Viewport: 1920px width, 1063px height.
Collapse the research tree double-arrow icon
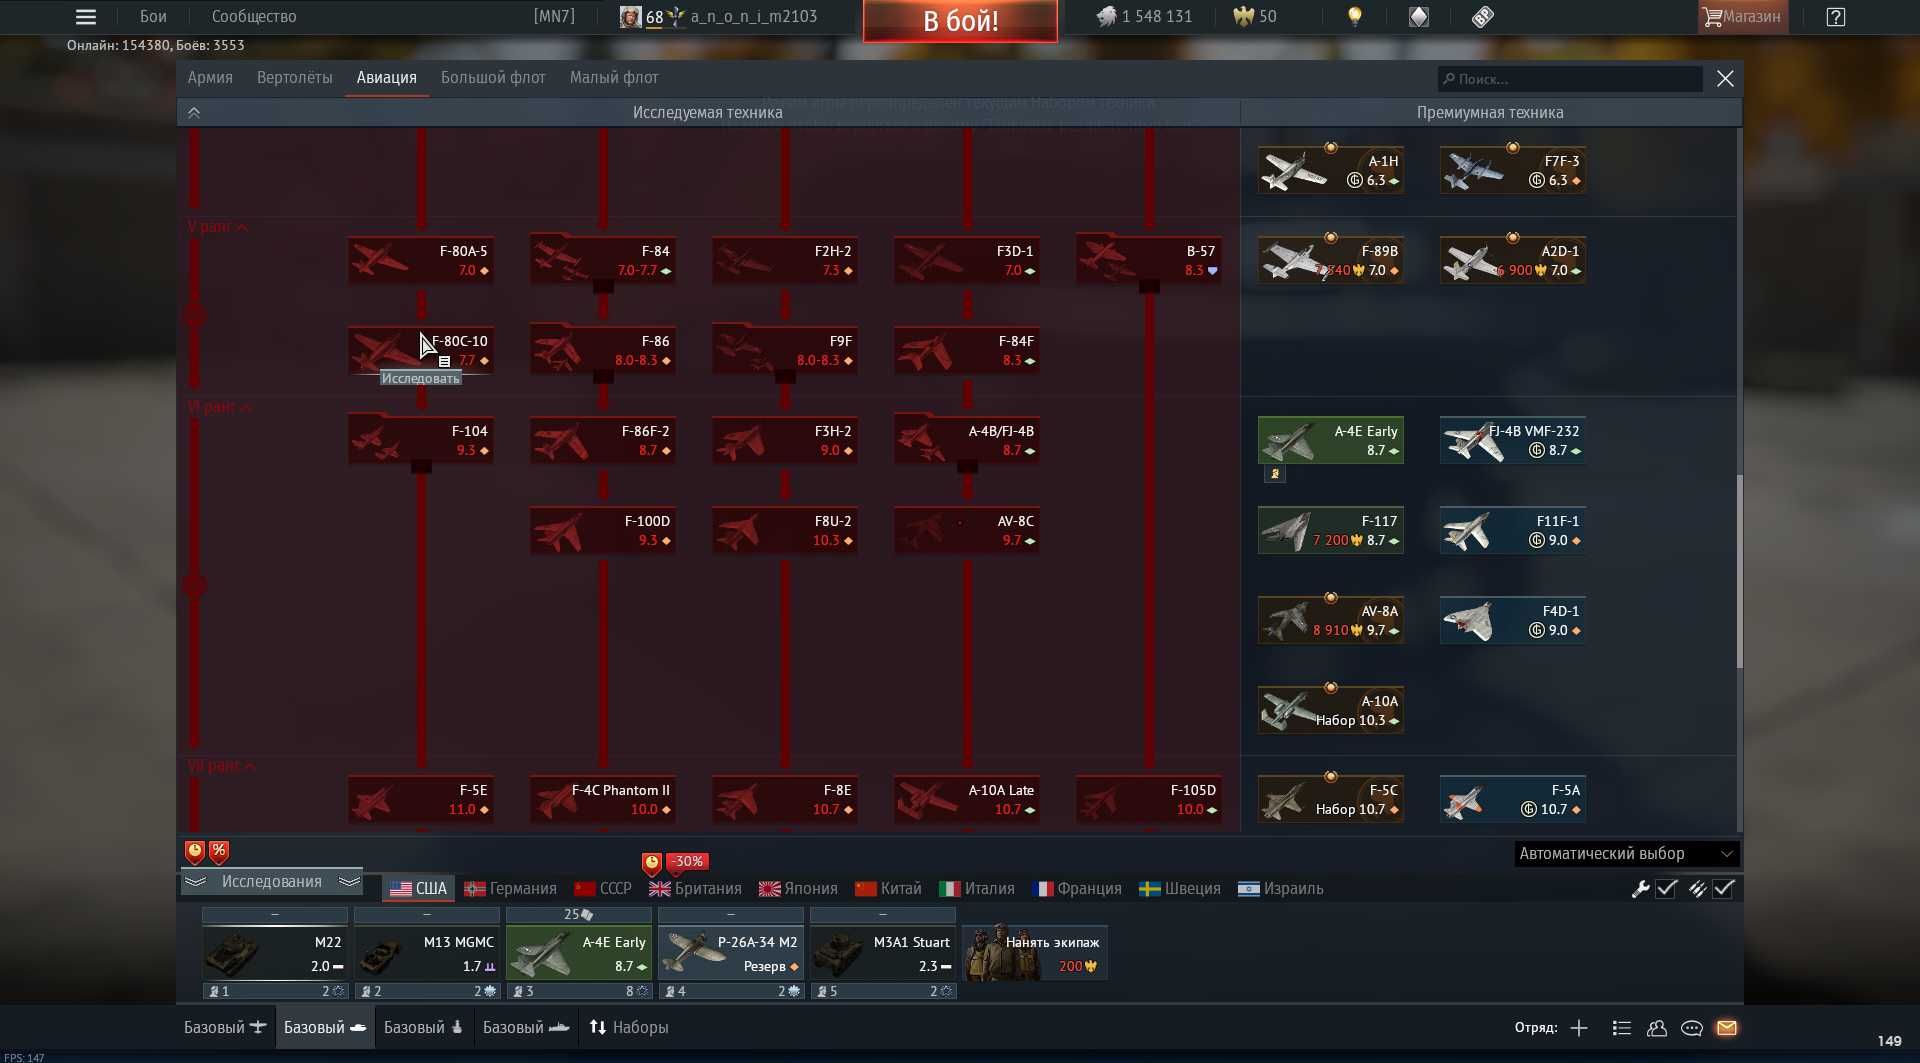click(194, 113)
